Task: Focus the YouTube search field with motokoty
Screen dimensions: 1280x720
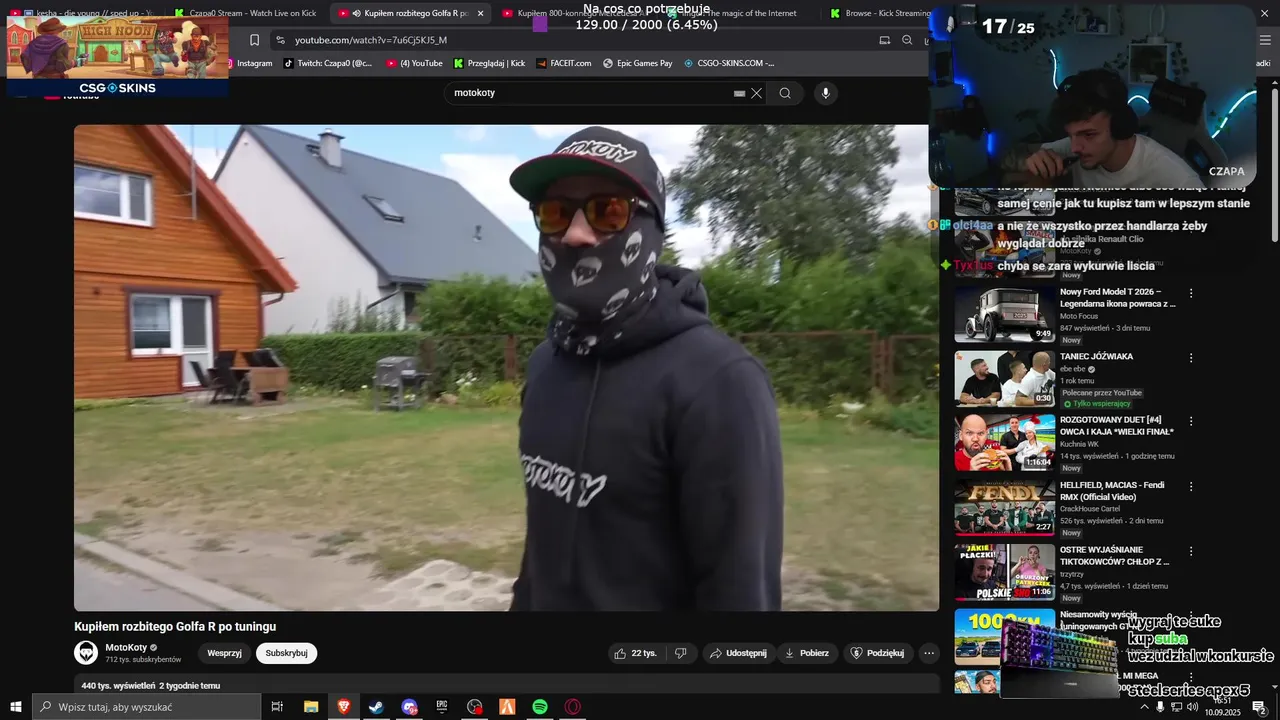Action: [590, 93]
